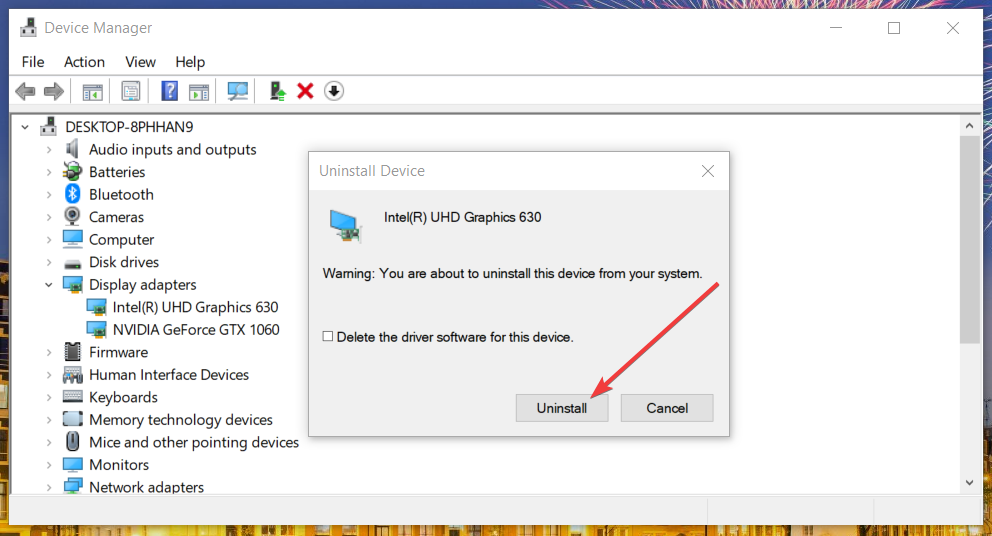Maximize the Device Manager window
The height and width of the screenshot is (536, 992).
894,28
